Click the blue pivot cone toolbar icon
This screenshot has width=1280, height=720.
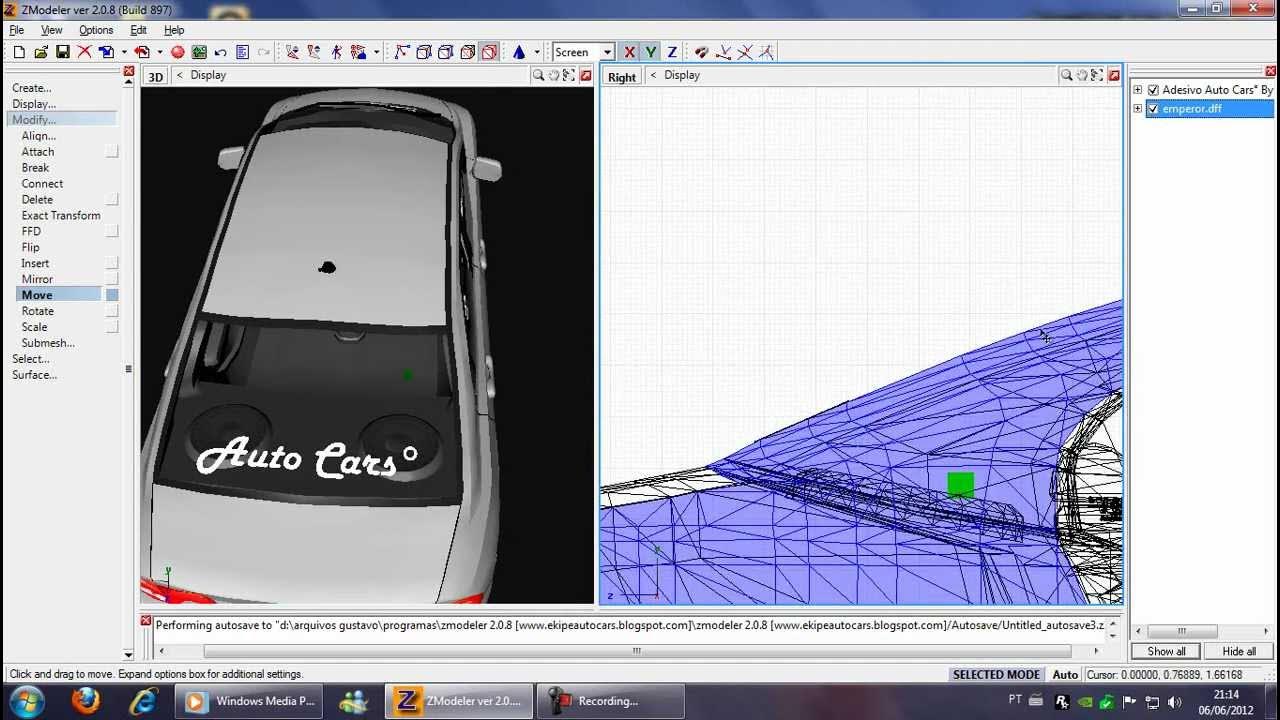519,52
